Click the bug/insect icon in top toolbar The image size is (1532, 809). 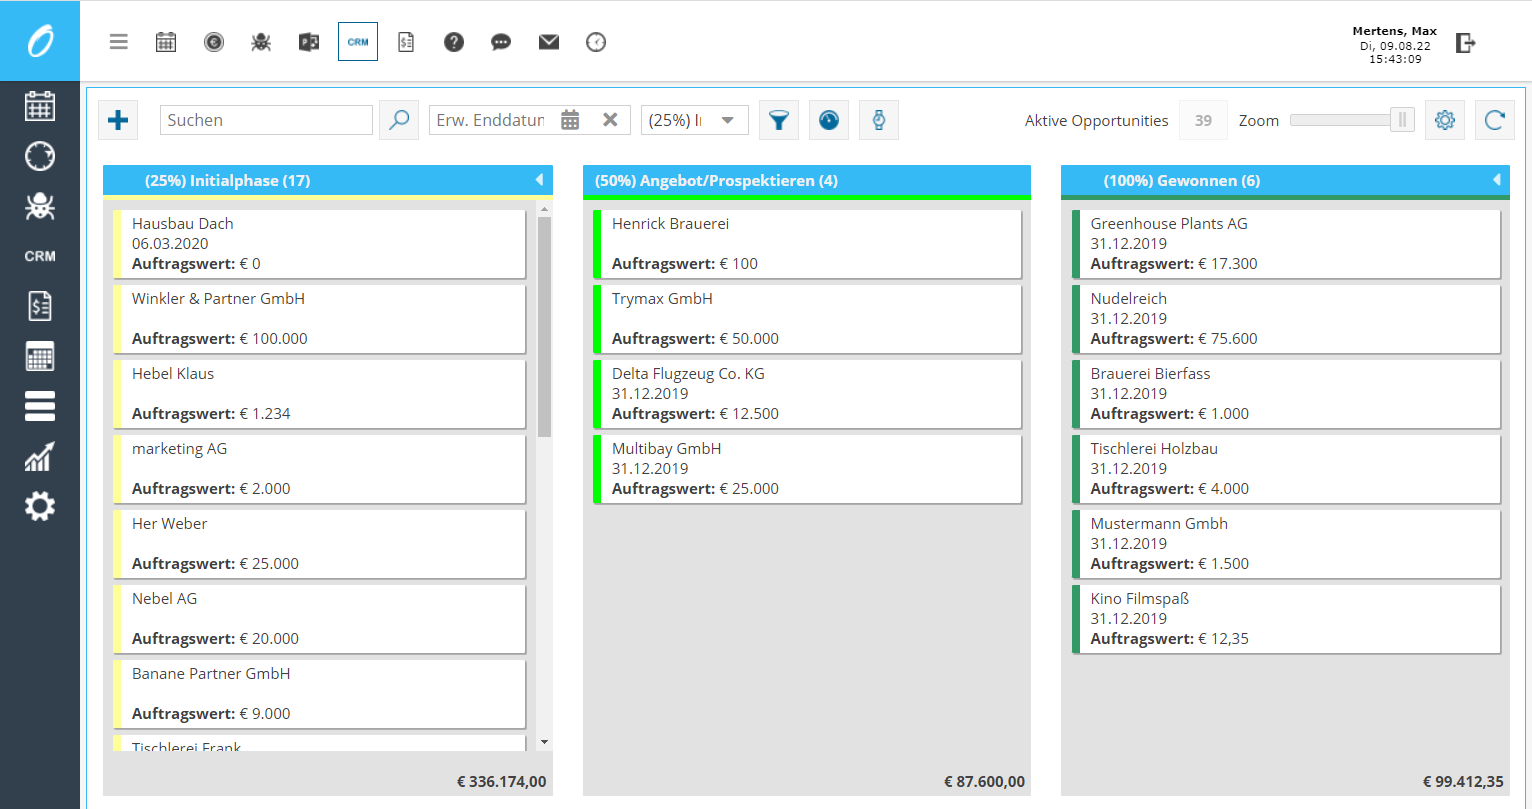pos(260,41)
